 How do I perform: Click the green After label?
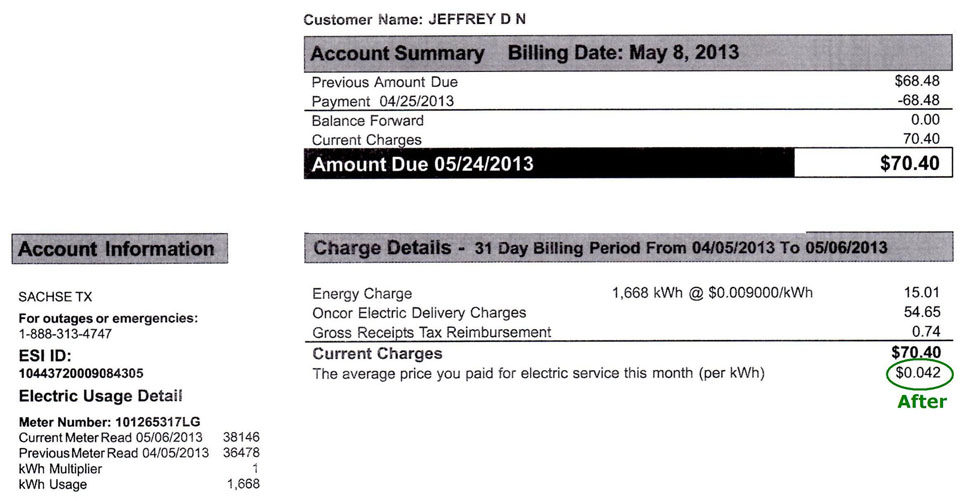(921, 402)
